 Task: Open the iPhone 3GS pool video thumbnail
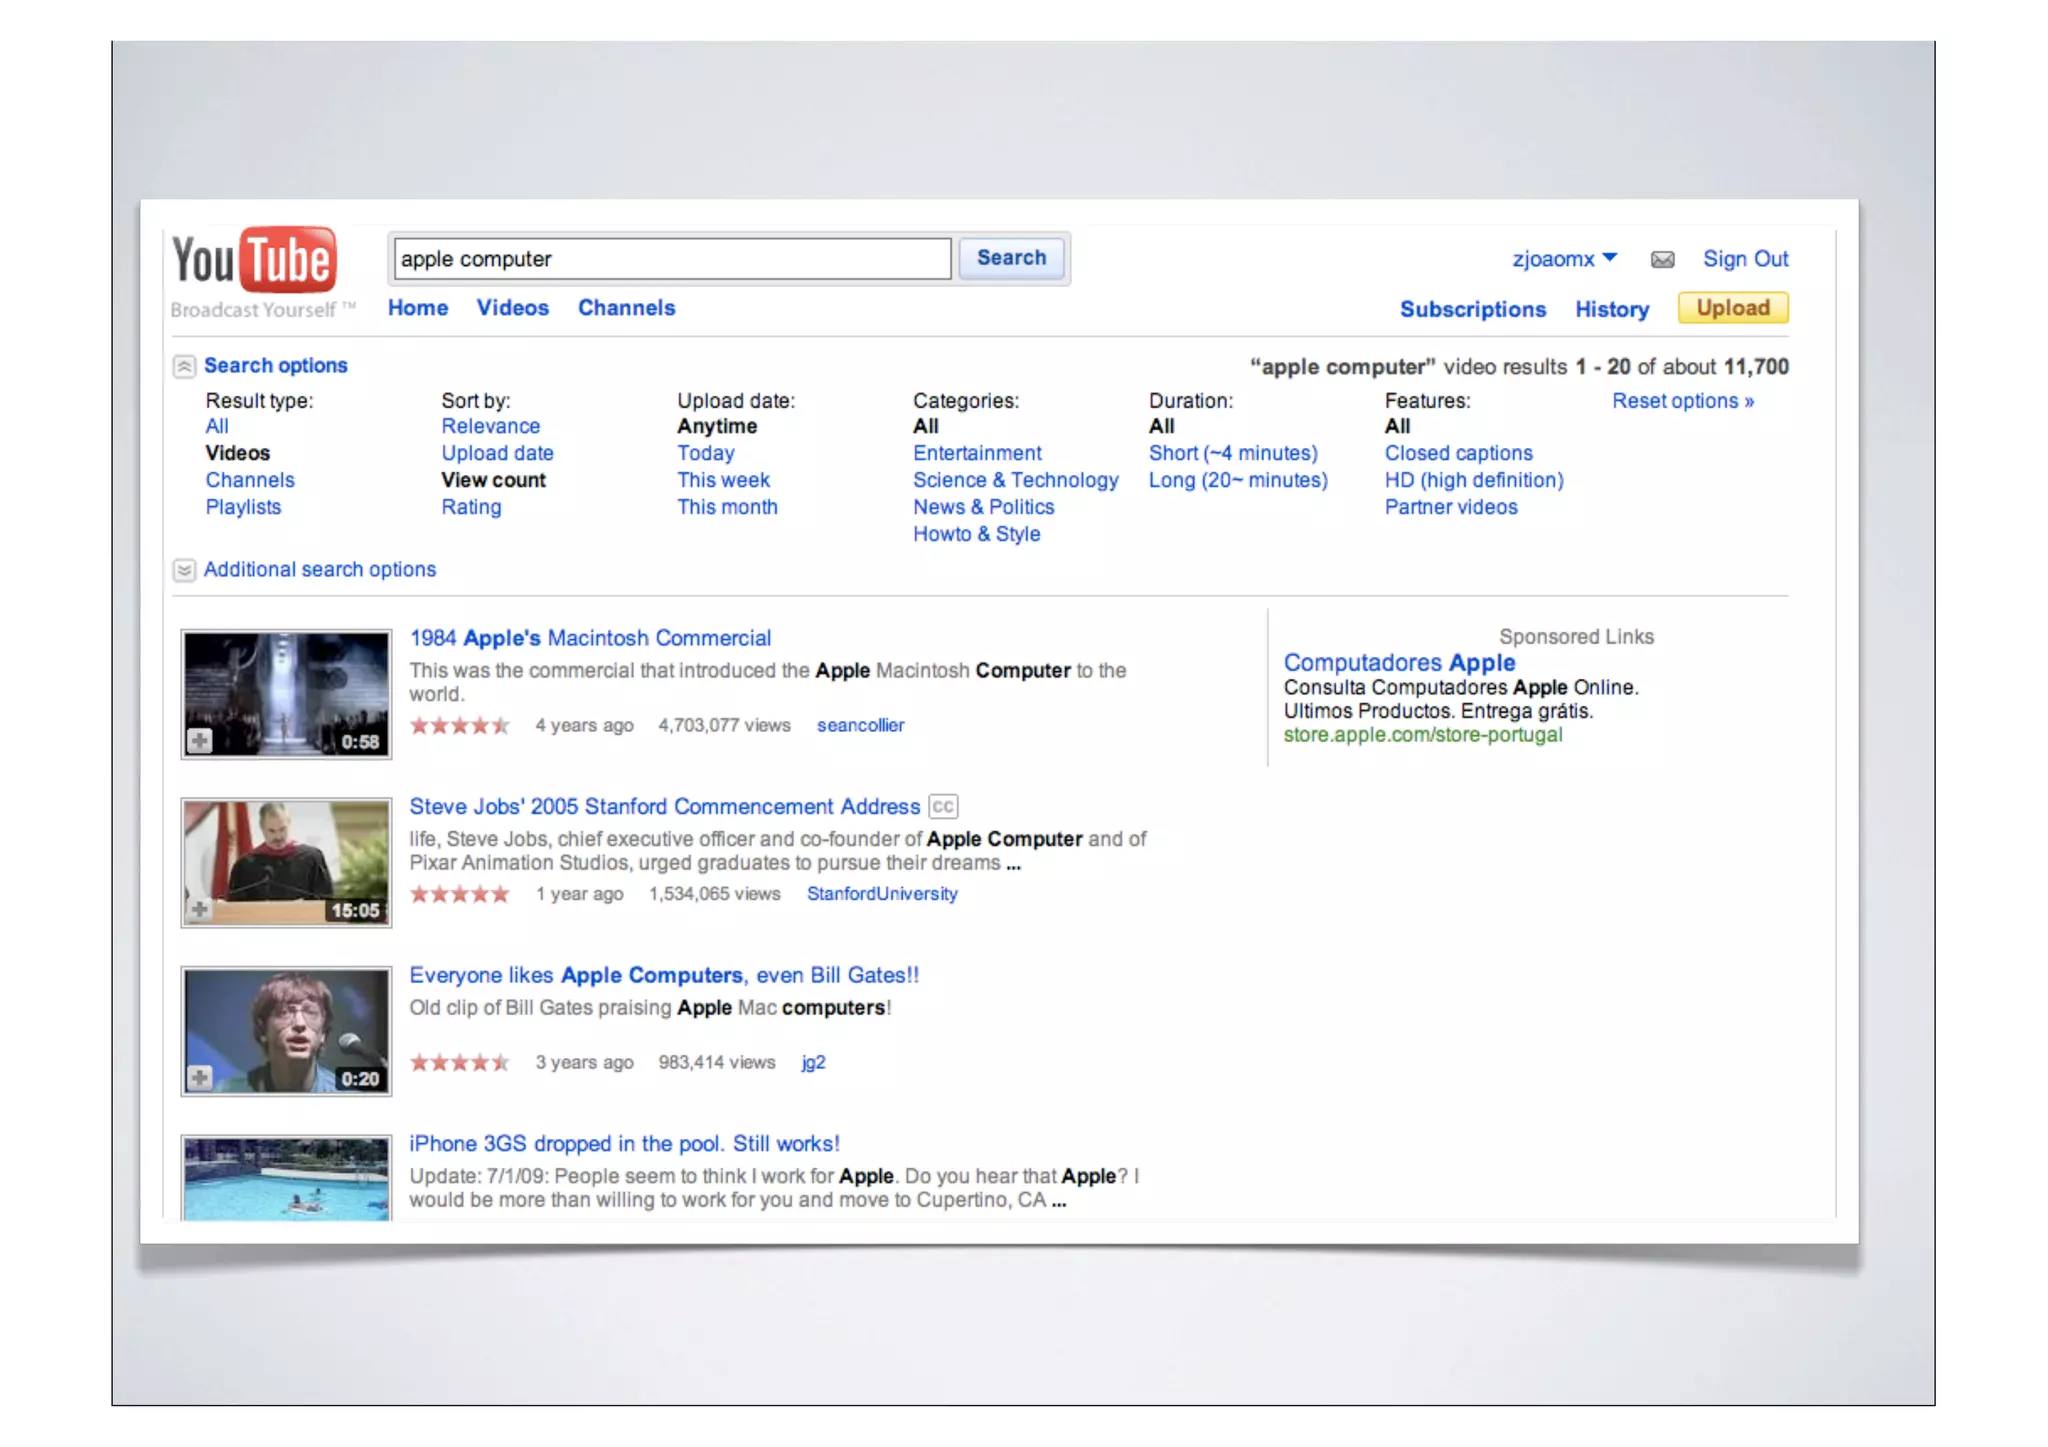click(x=286, y=1178)
